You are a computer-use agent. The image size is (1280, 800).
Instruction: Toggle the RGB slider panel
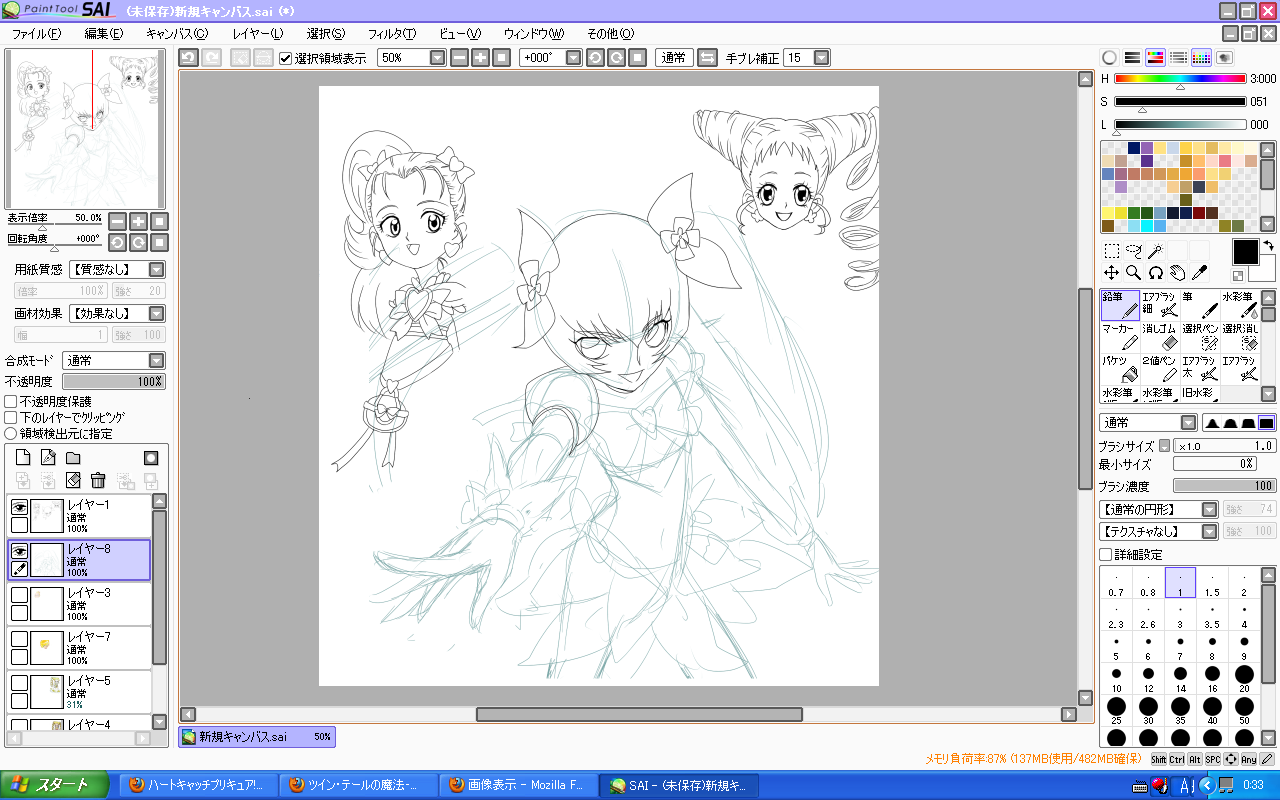click(1132, 58)
